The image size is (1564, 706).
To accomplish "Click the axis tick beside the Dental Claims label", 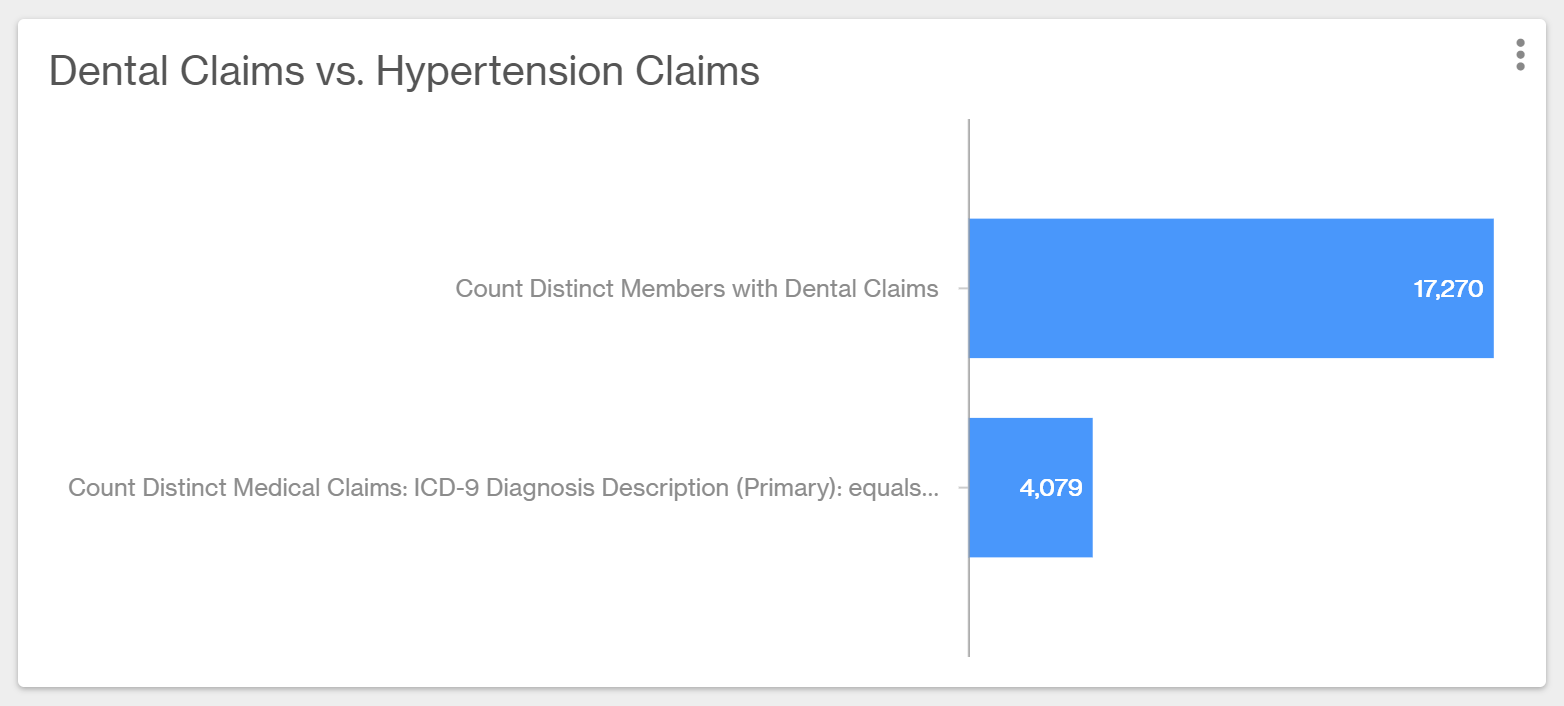I will [963, 289].
